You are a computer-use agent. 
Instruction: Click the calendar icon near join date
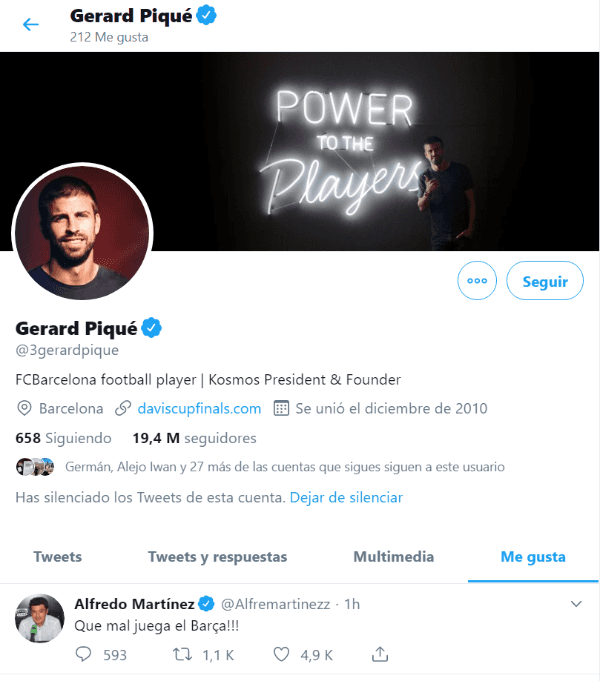pos(281,408)
